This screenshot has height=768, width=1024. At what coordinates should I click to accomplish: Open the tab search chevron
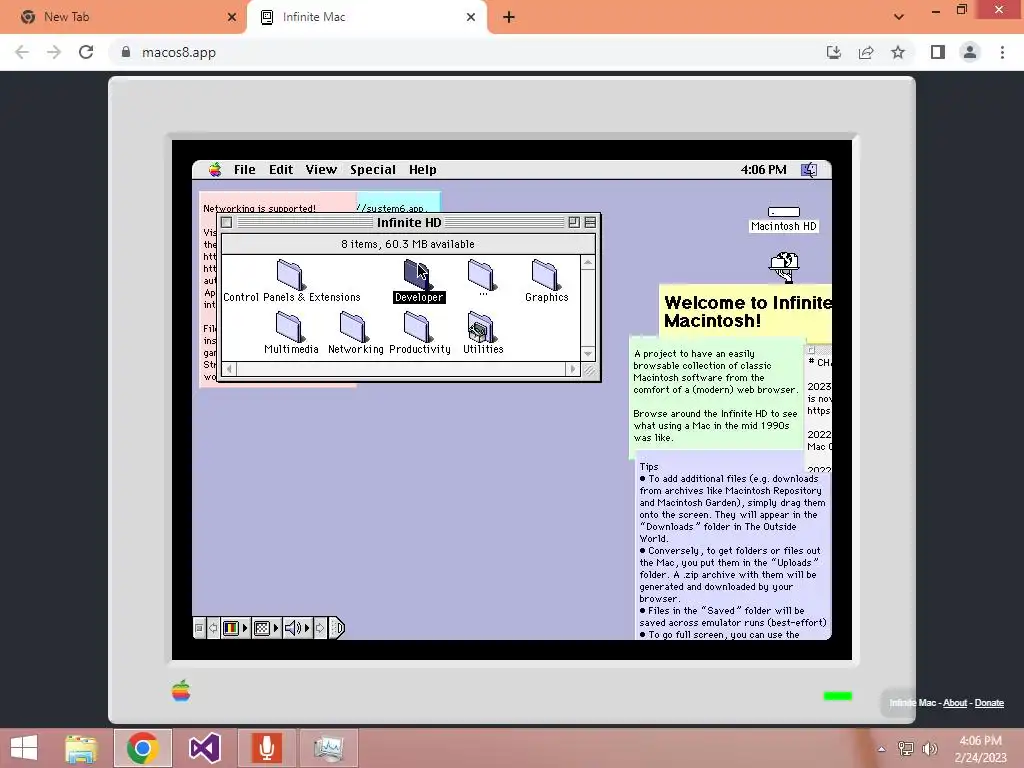pos(899,17)
